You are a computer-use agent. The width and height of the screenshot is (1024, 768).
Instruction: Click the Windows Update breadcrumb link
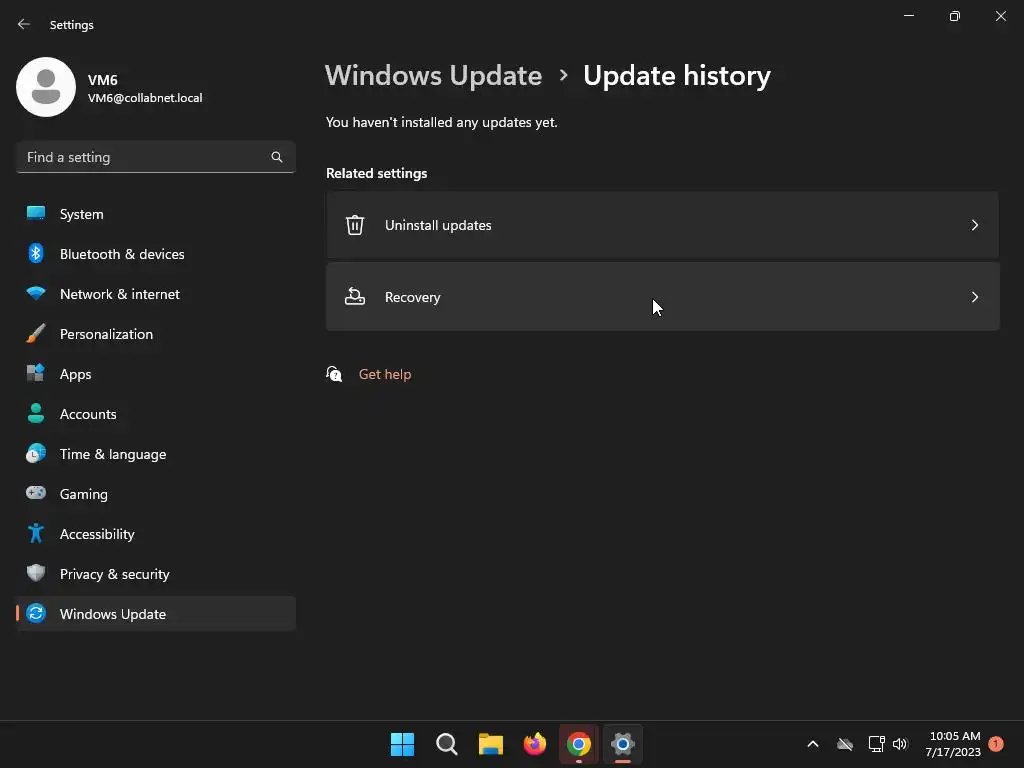coord(434,76)
